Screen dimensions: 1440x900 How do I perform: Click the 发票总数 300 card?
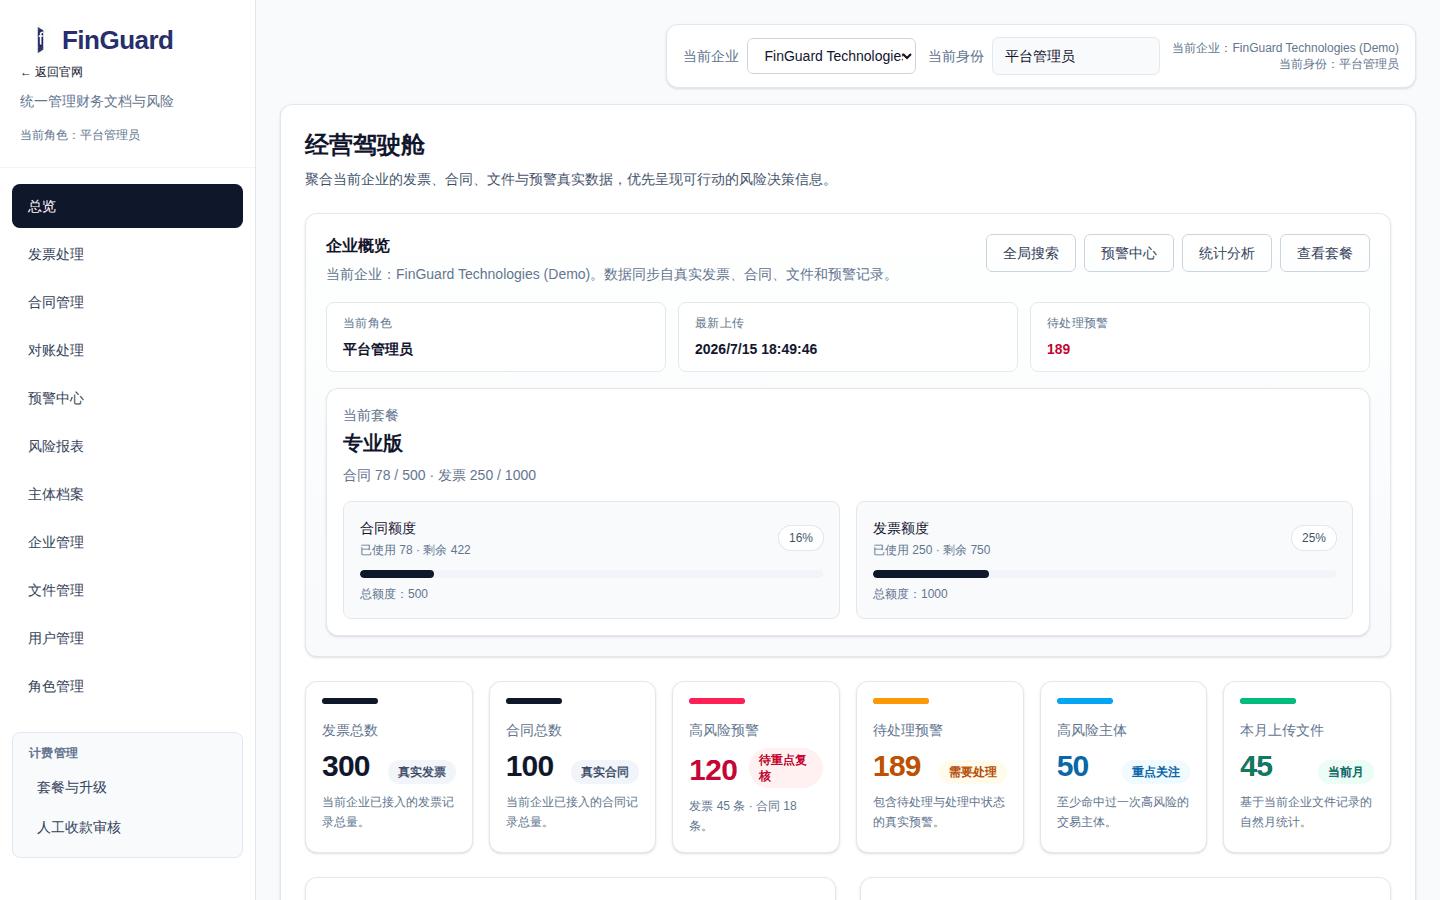389,767
